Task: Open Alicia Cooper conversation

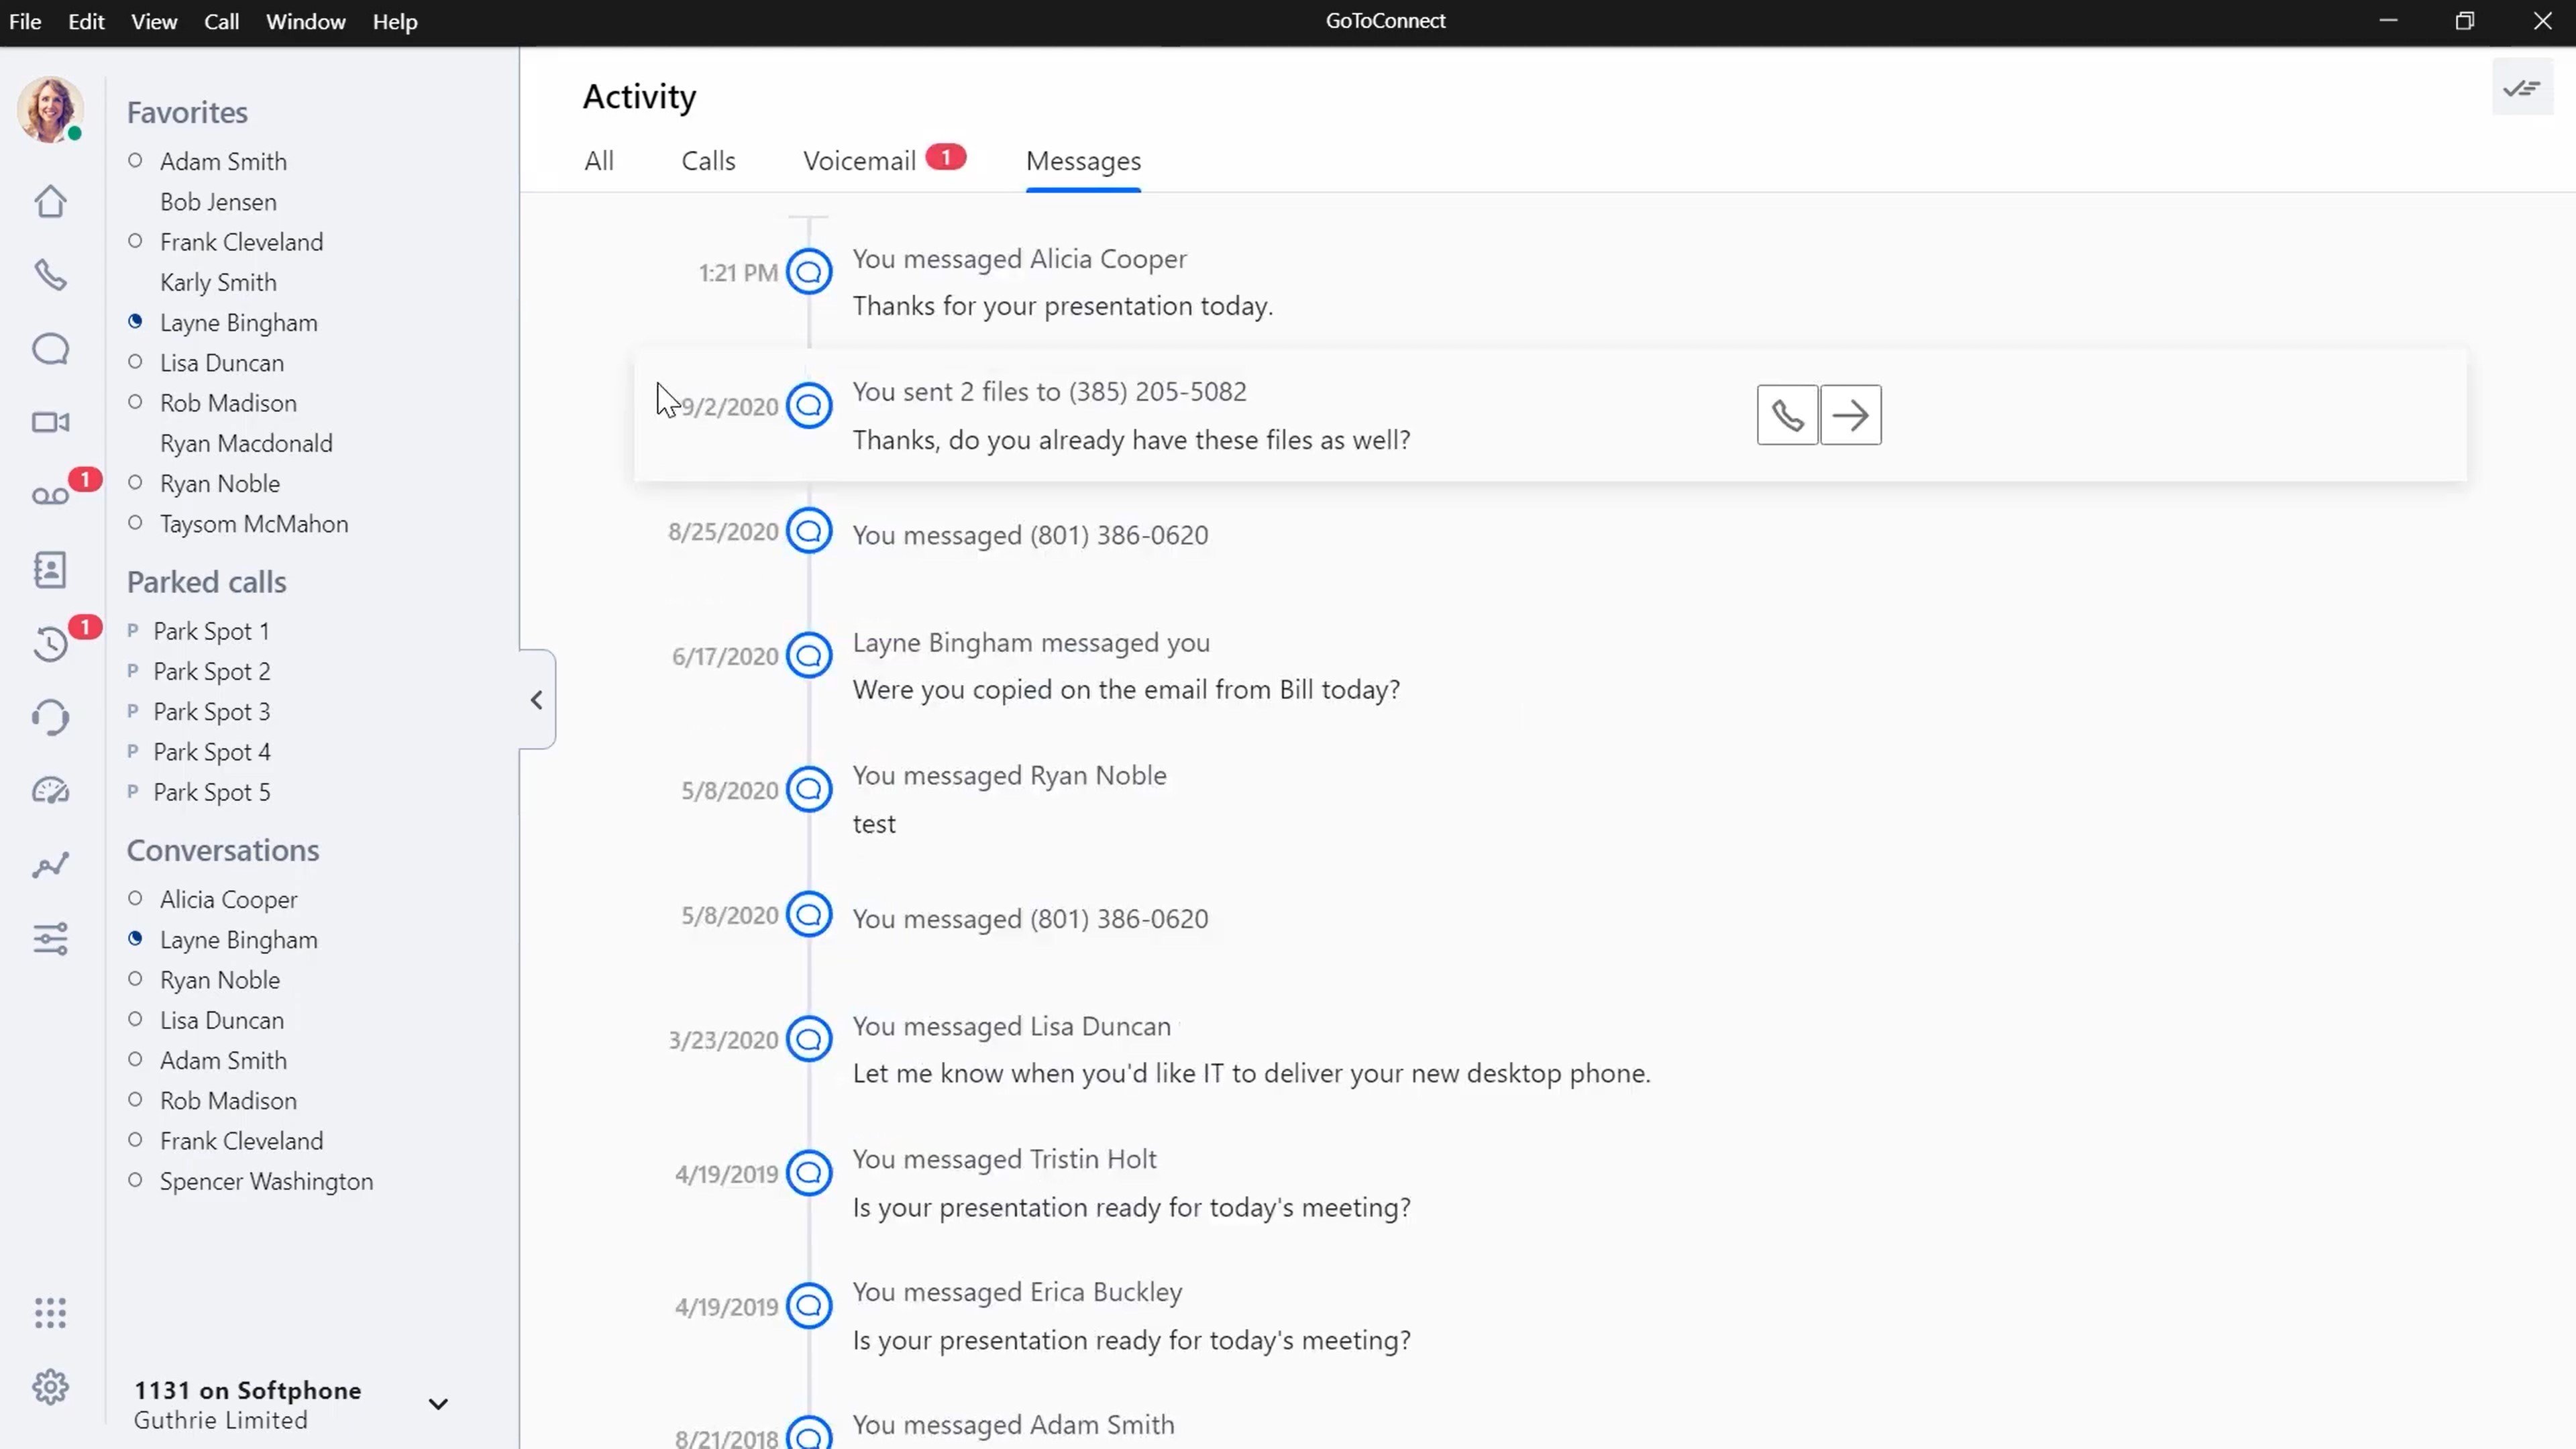Action: point(228,899)
